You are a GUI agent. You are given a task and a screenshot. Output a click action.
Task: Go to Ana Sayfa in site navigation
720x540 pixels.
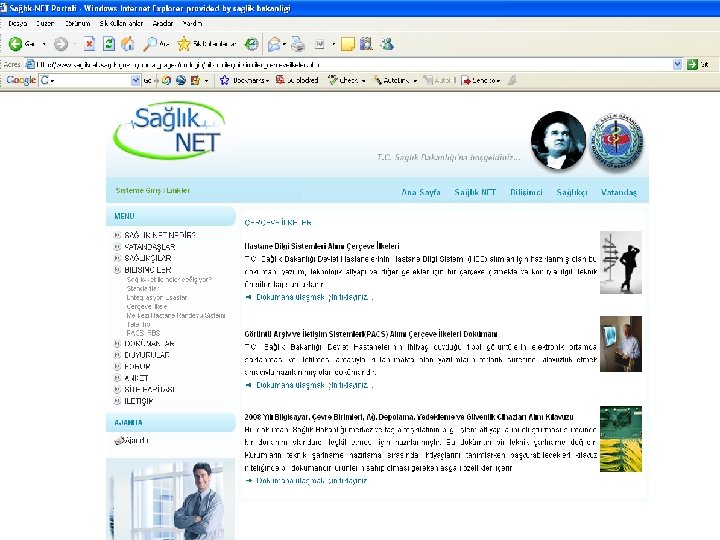click(421, 192)
